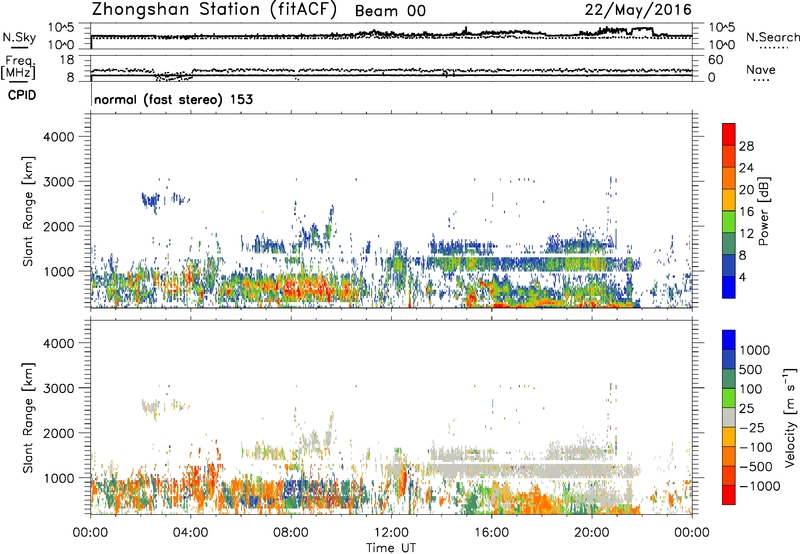800x554 pixels.
Task: Pick the bright blue Velocity segment above 1000
Action: pos(729,340)
